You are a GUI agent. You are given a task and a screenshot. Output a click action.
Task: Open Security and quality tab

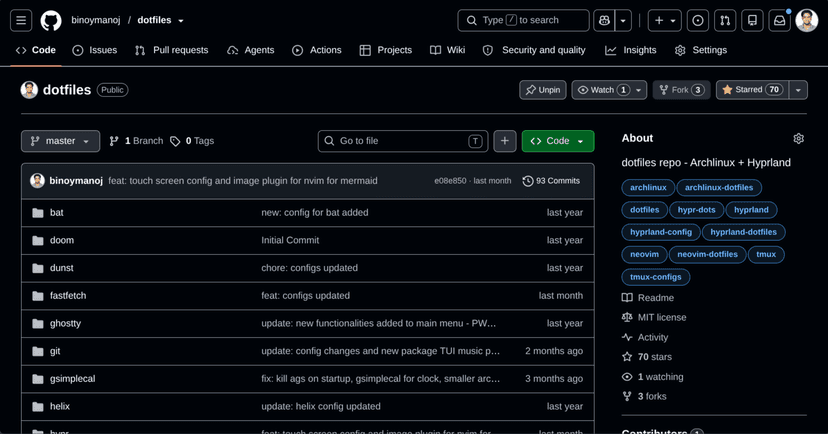[534, 50]
